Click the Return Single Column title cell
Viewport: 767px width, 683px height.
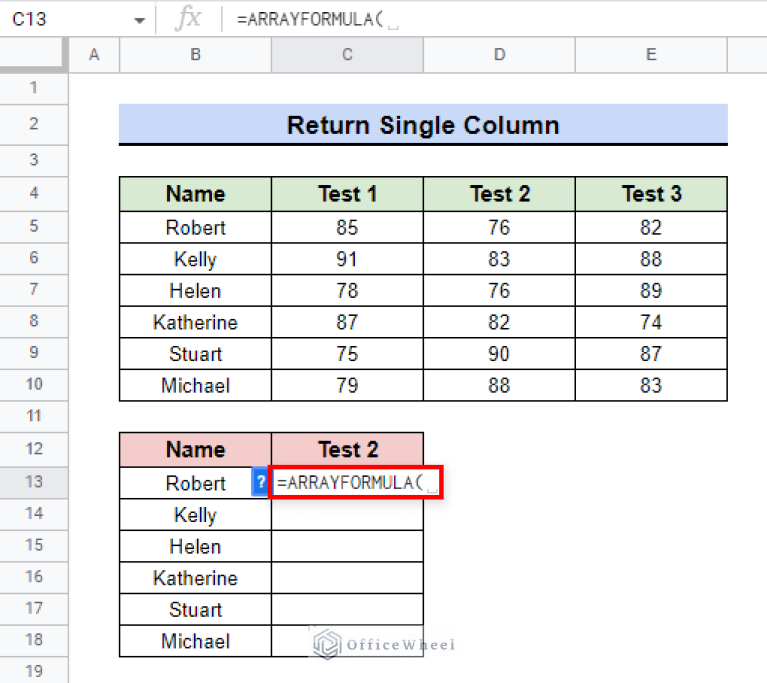(423, 125)
